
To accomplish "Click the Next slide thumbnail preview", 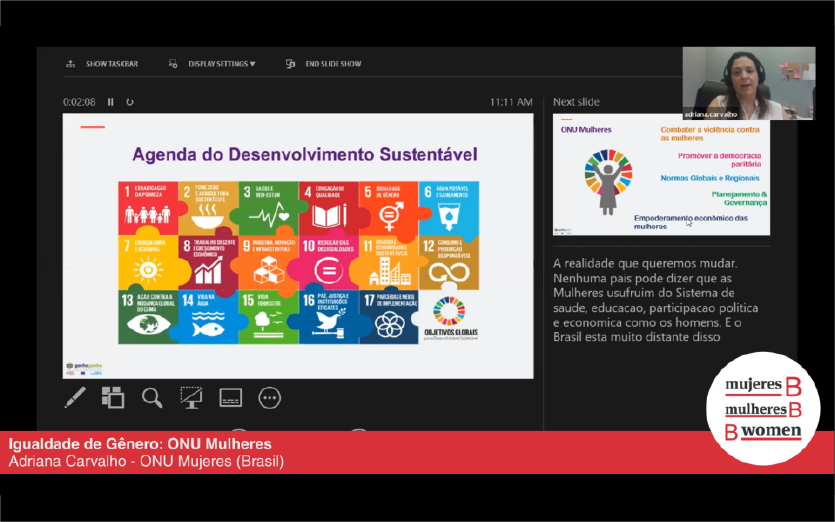I will point(661,174).
